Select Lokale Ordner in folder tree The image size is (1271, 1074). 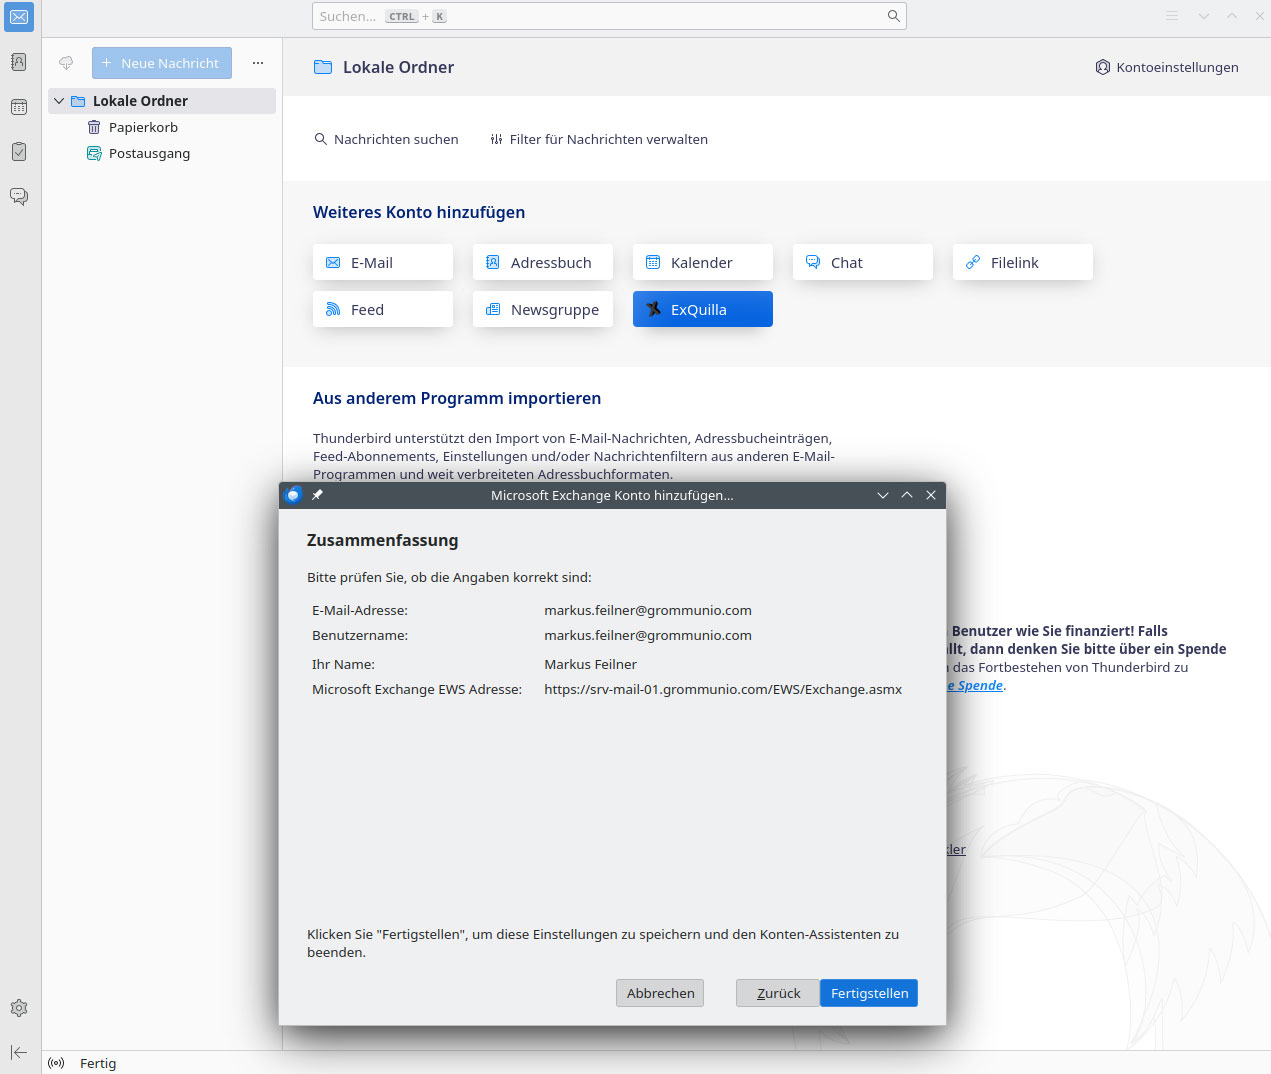pyautogui.click(x=162, y=101)
